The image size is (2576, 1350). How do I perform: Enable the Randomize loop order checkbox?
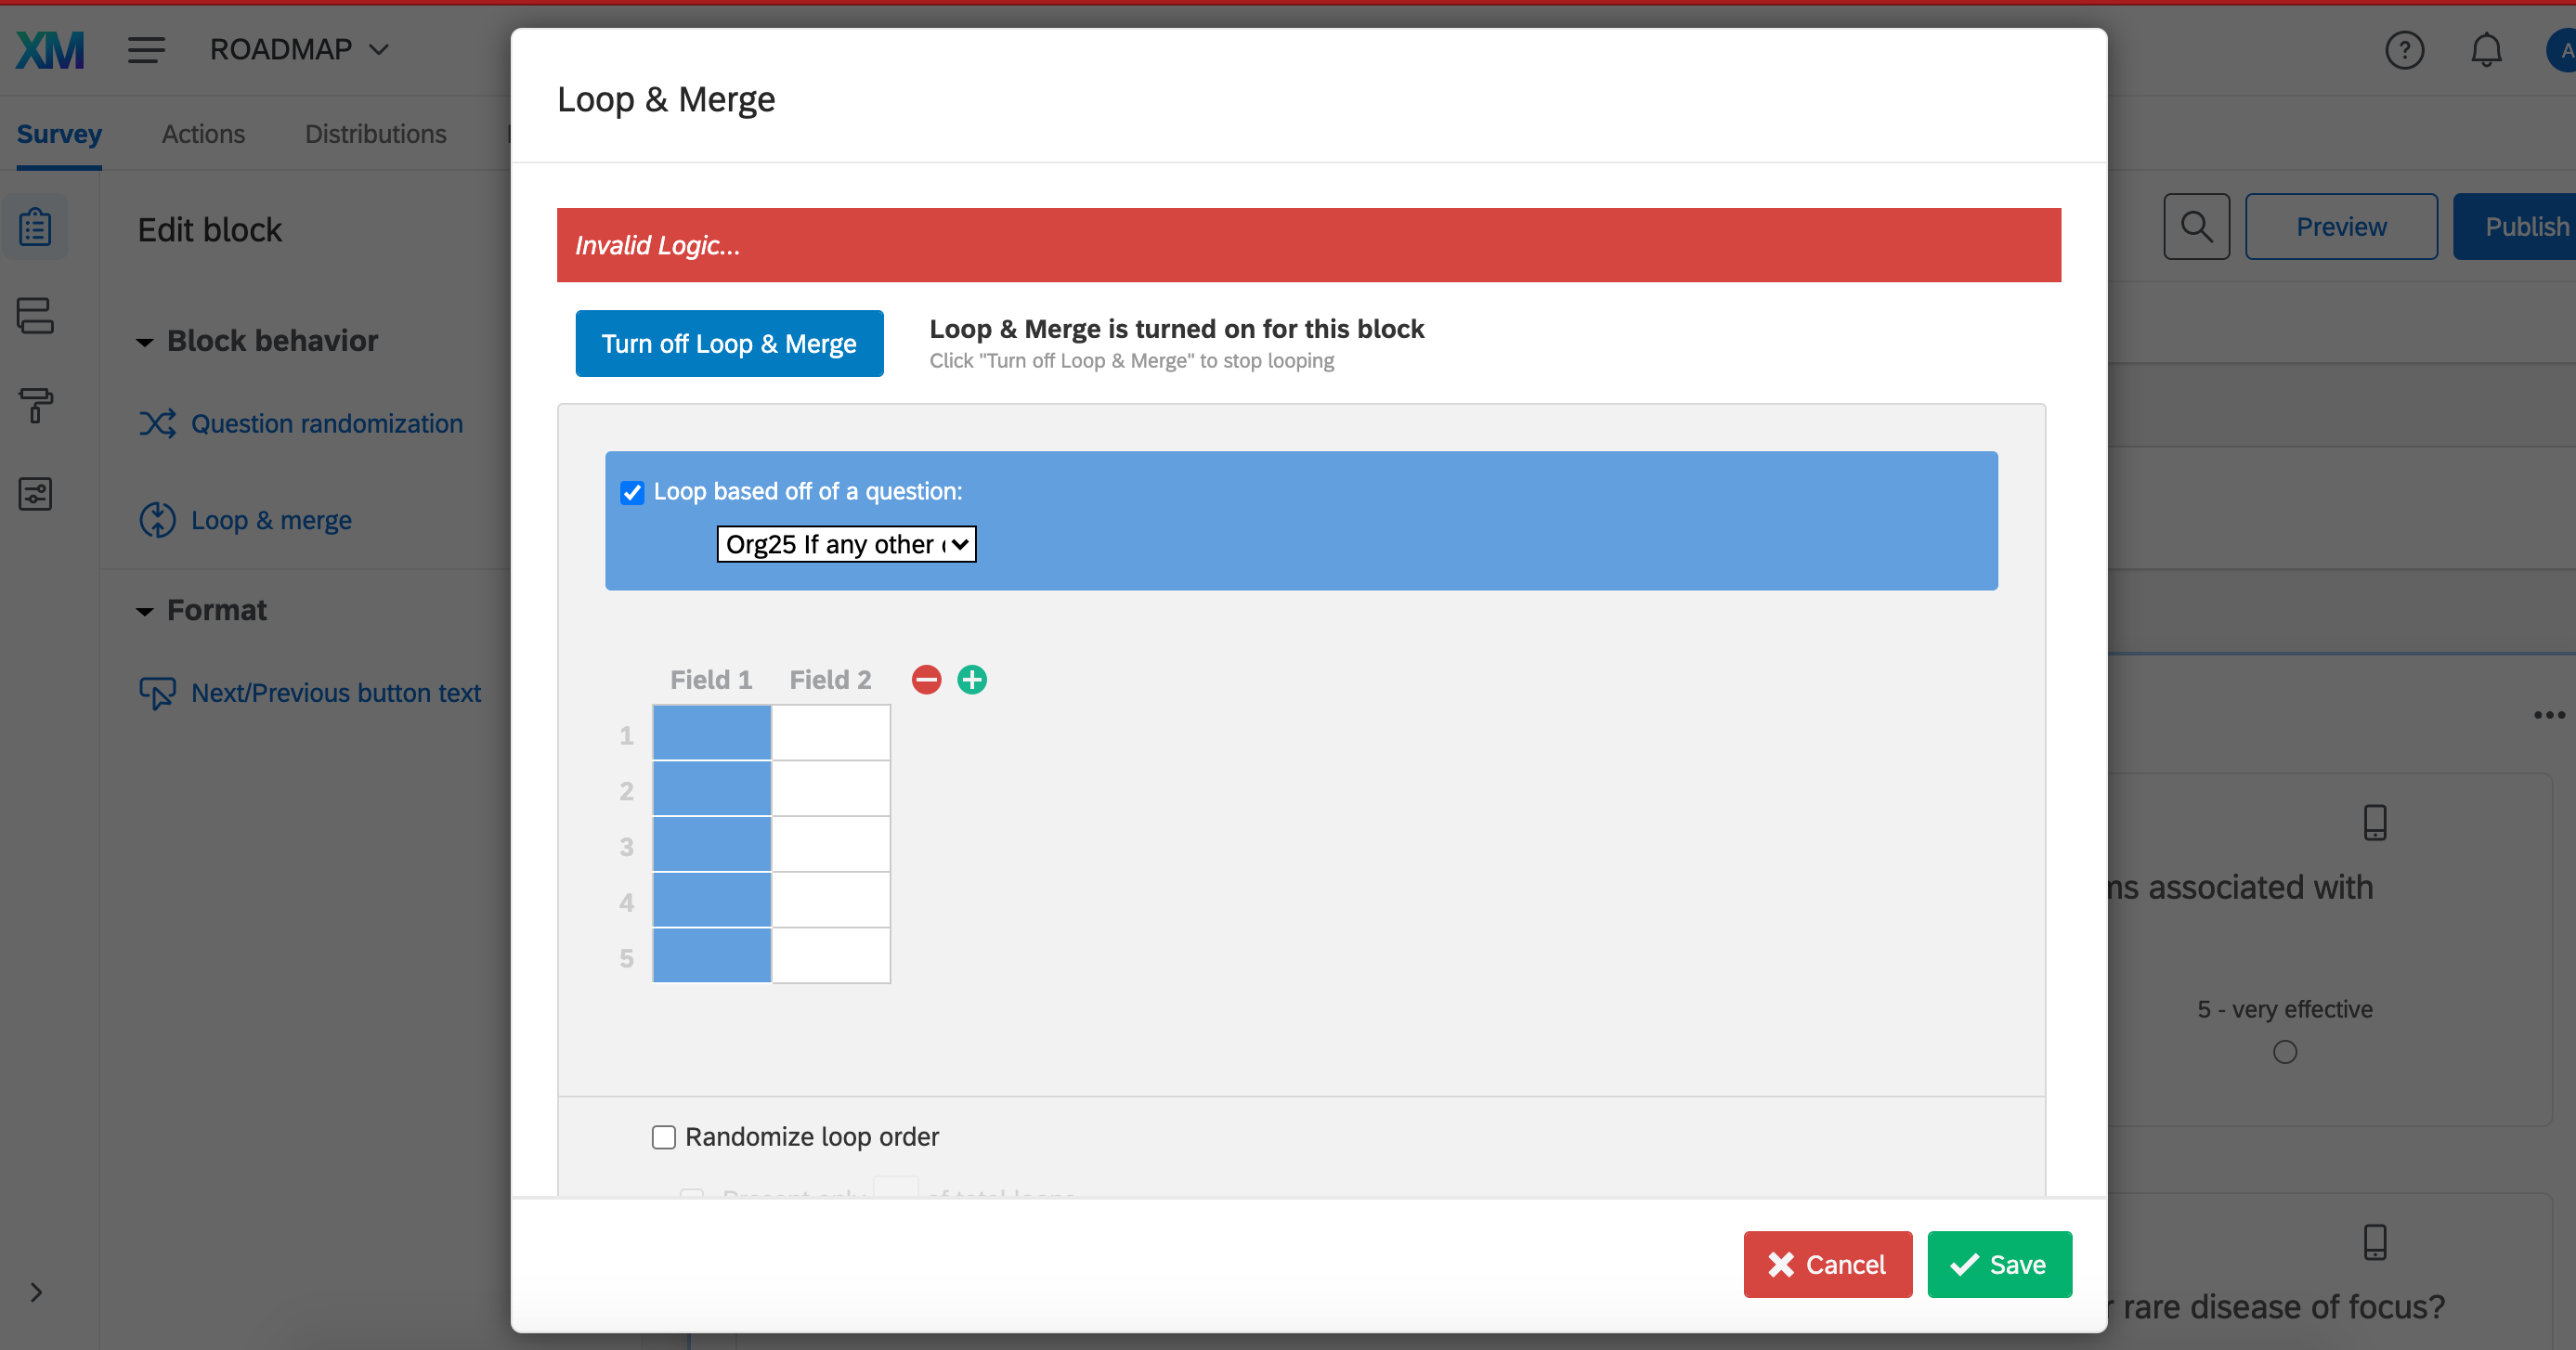(663, 1136)
